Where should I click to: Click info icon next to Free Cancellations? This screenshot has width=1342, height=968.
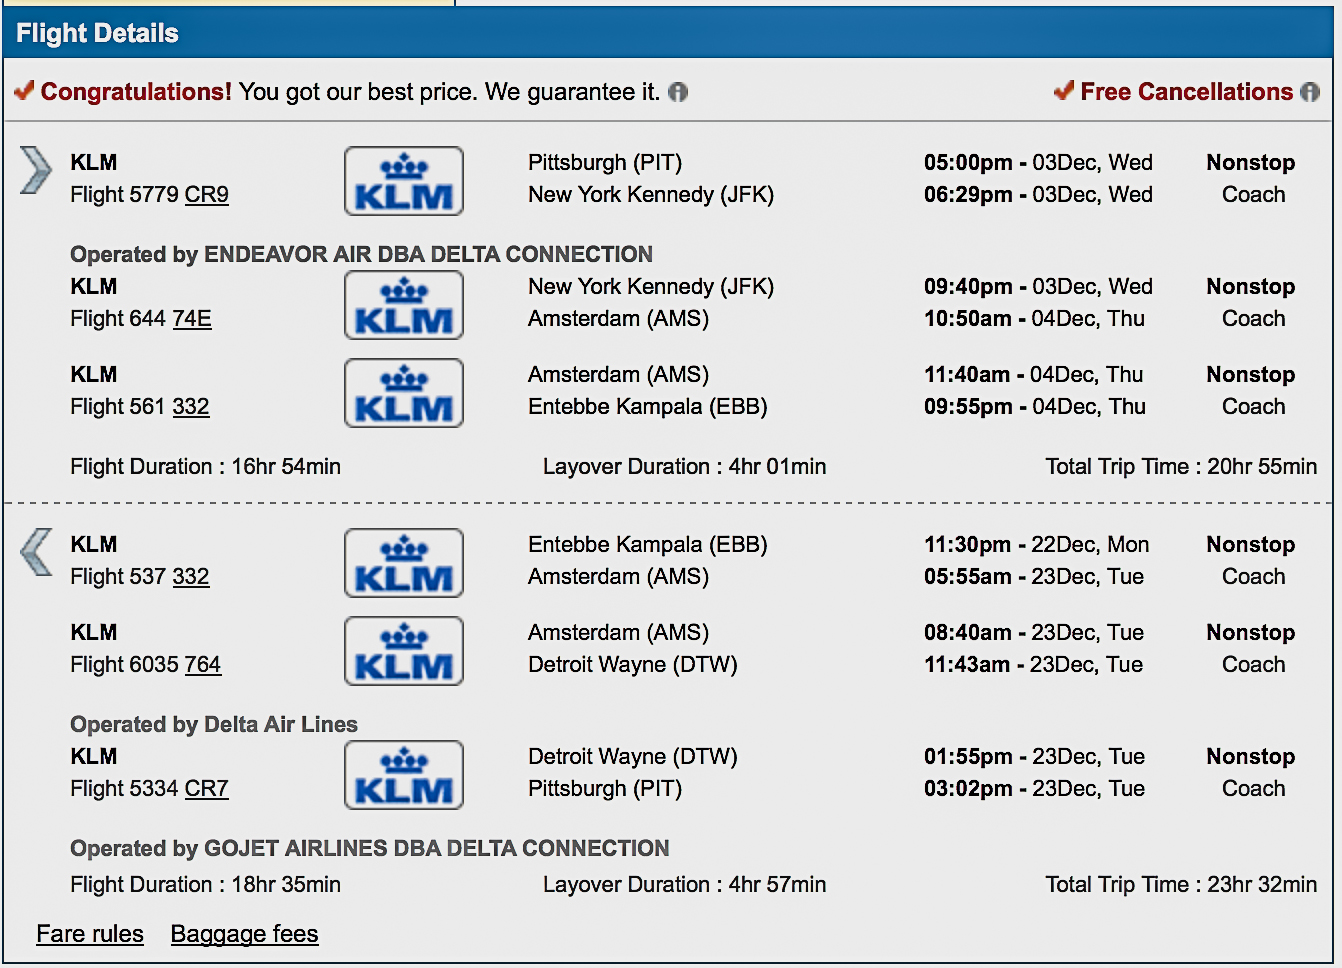pyautogui.click(x=1309, y=92)
